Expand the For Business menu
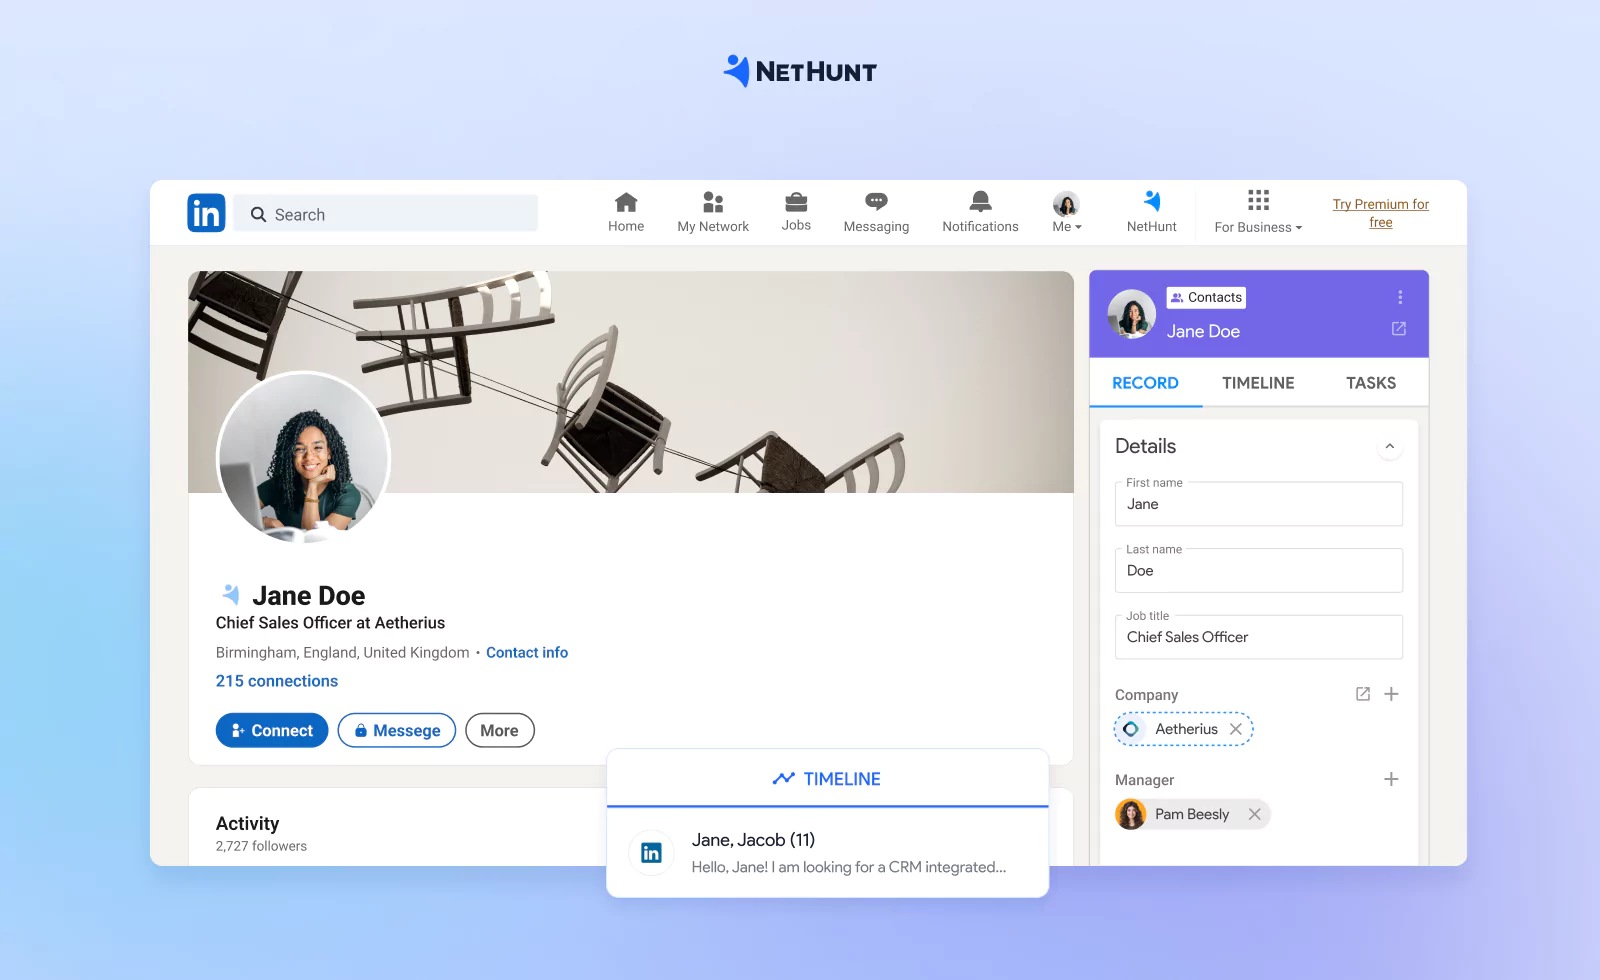The height and width of the screenshot is (980, 1600). click(1257, 212)
